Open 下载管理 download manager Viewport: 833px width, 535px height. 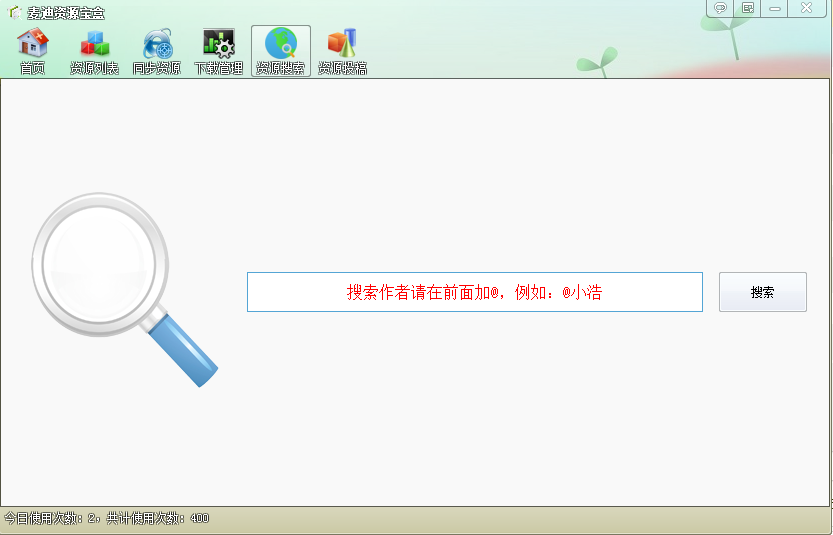(219, 52)
